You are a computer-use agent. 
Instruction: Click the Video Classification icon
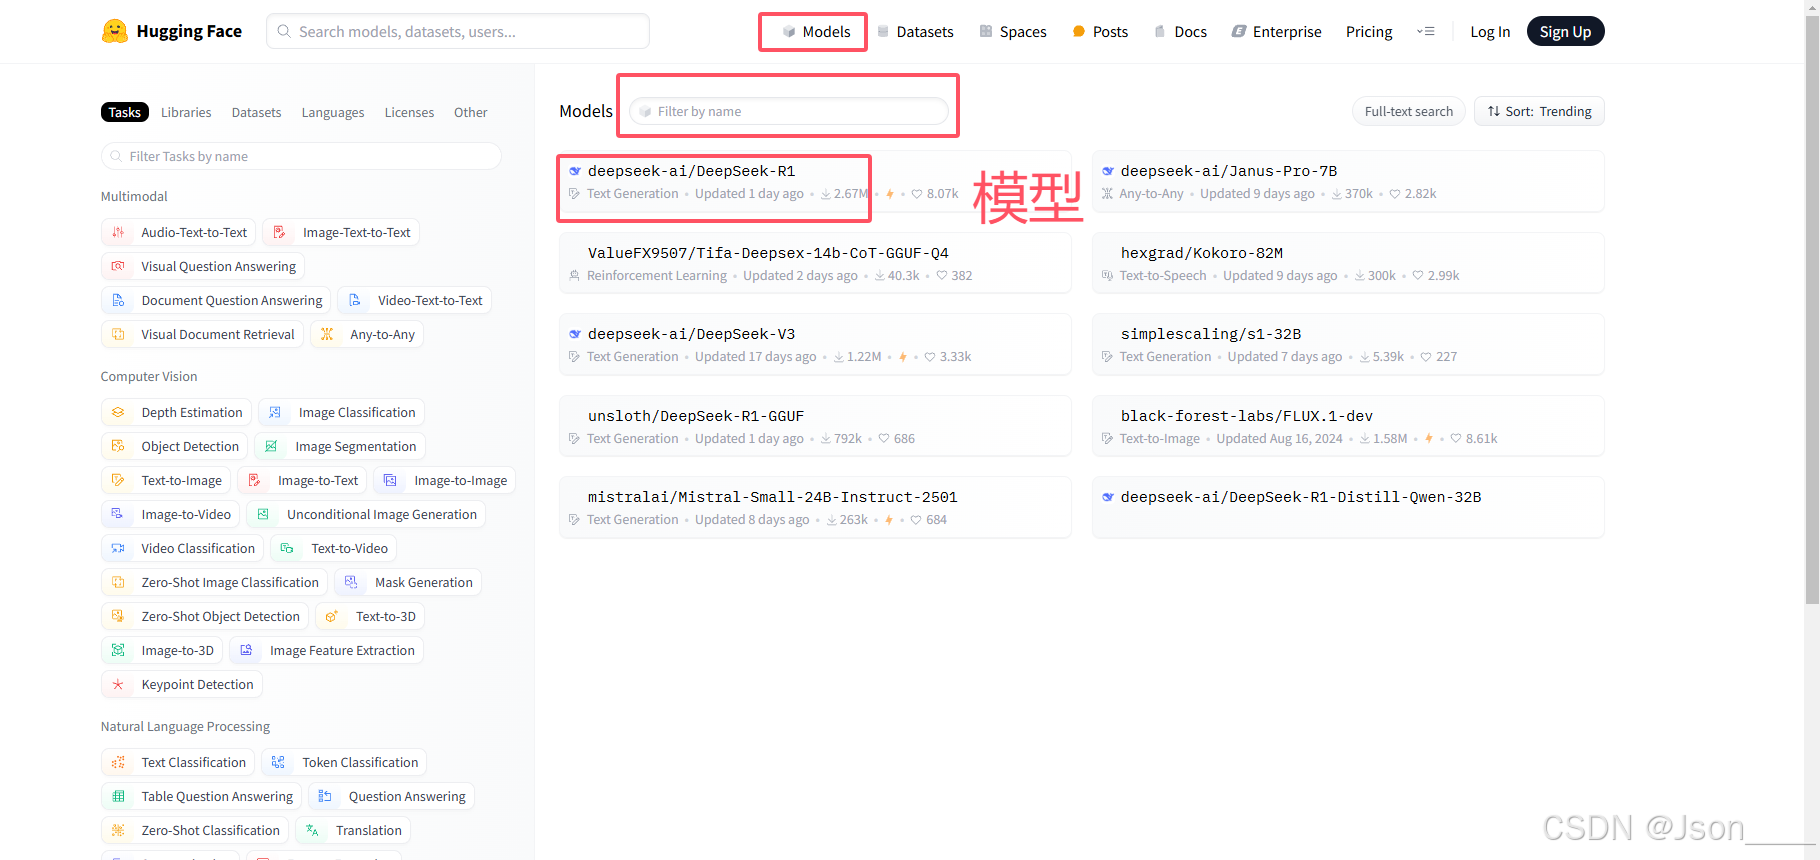click(x=118, y=548)
